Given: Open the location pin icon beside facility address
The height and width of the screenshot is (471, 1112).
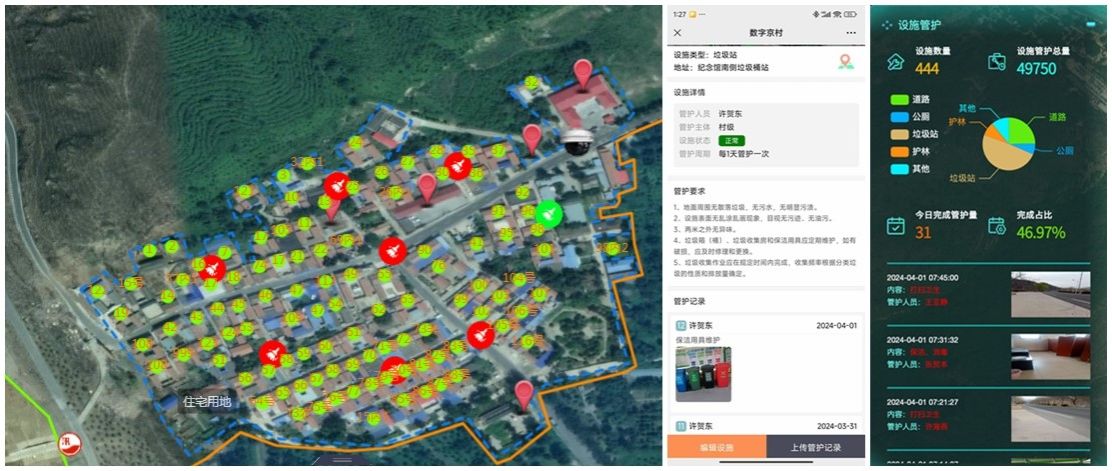Looking at the screenshot, I should (x=846, y=62).
